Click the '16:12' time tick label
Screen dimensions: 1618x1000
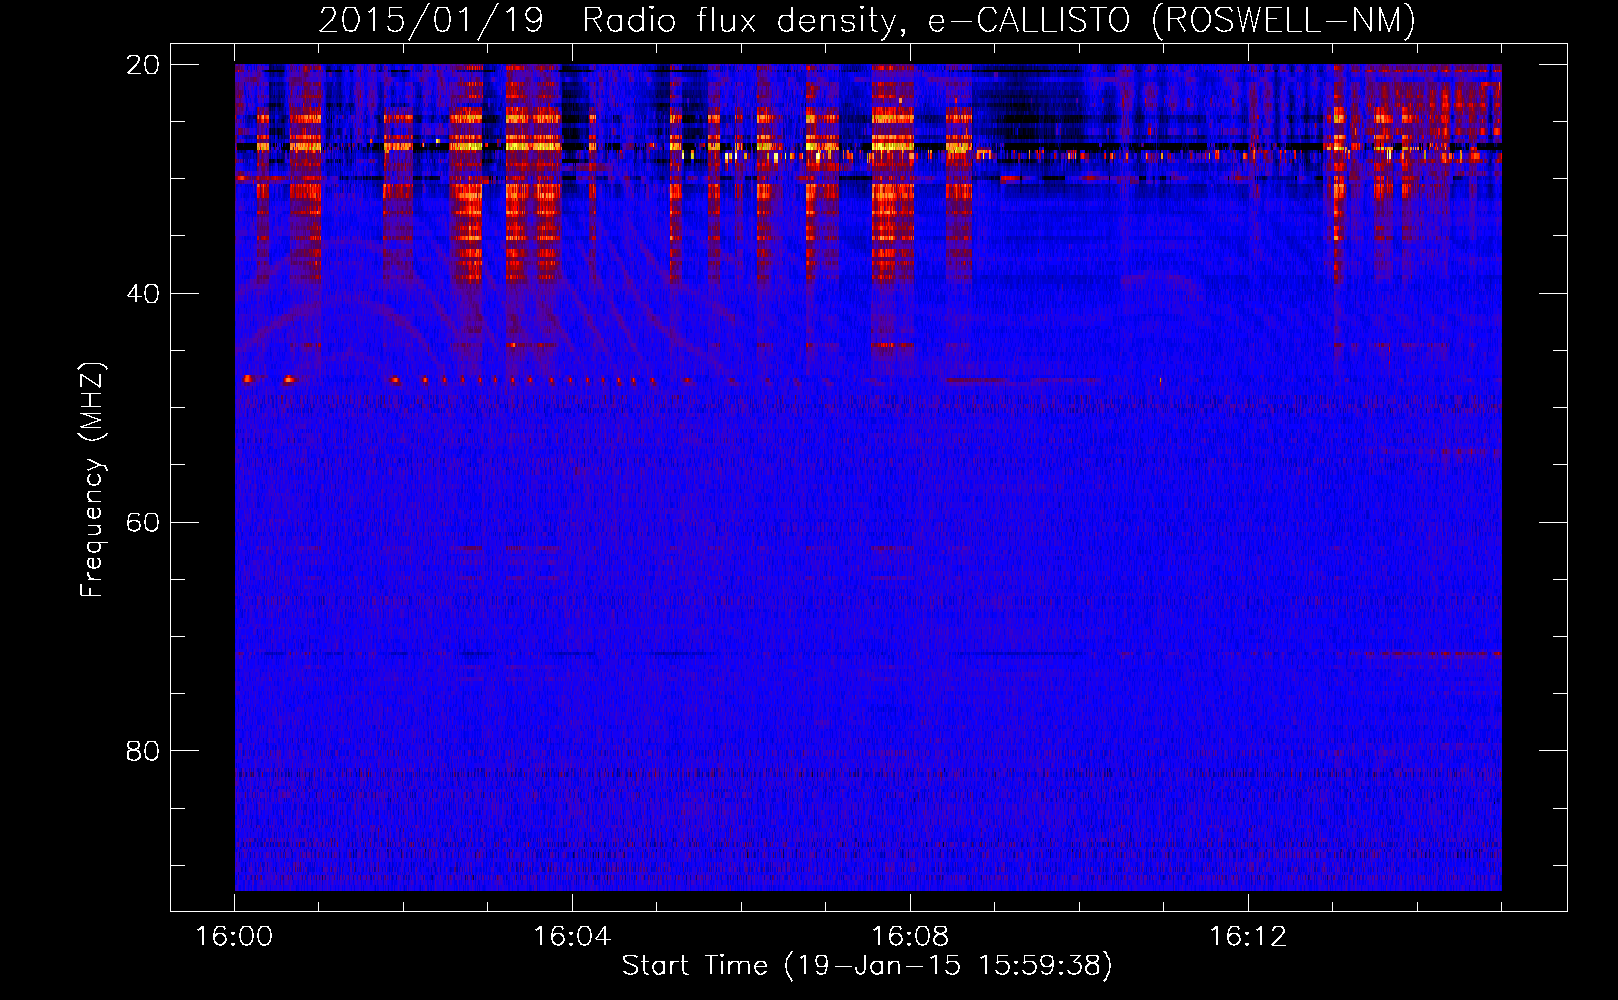(1248, 937)
